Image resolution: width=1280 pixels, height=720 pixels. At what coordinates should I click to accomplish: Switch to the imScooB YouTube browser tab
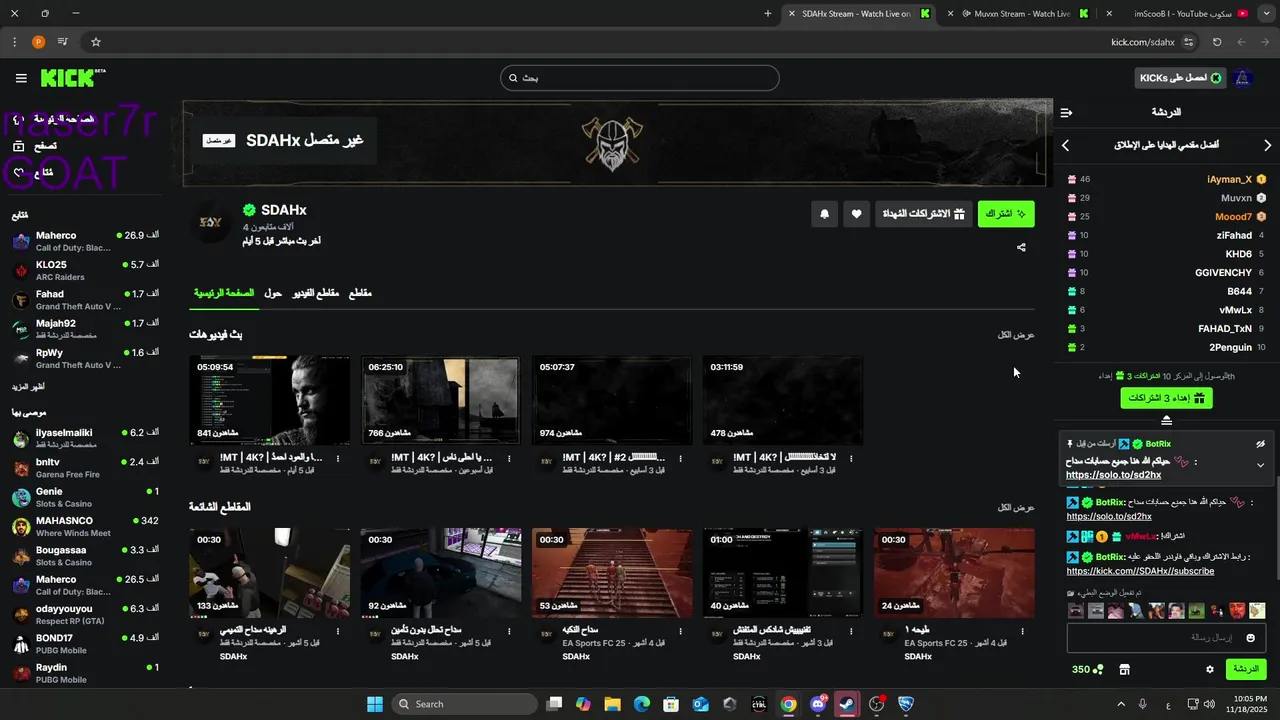[1180, 14]
